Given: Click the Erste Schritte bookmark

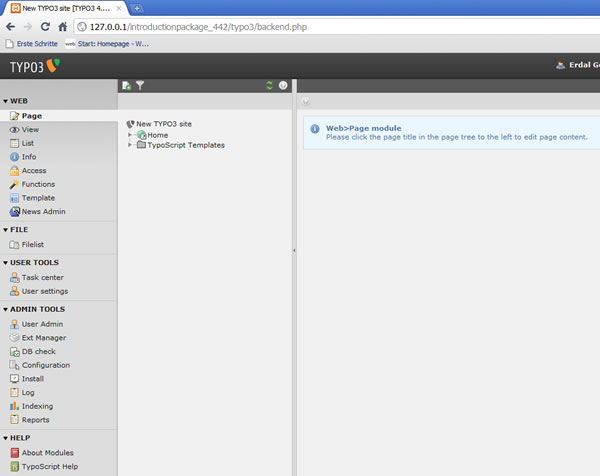Looking at the screenshot, I should click(32, 44).
